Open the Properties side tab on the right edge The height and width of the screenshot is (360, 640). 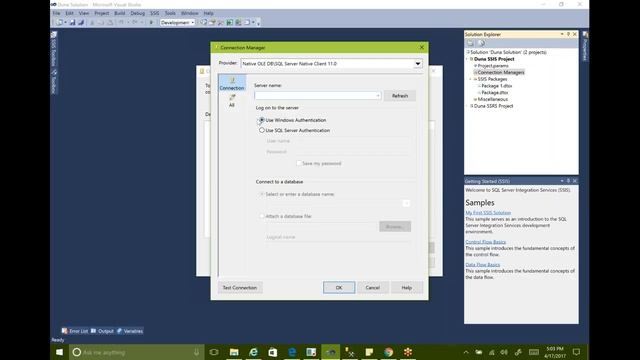click(x=585, y=47)
